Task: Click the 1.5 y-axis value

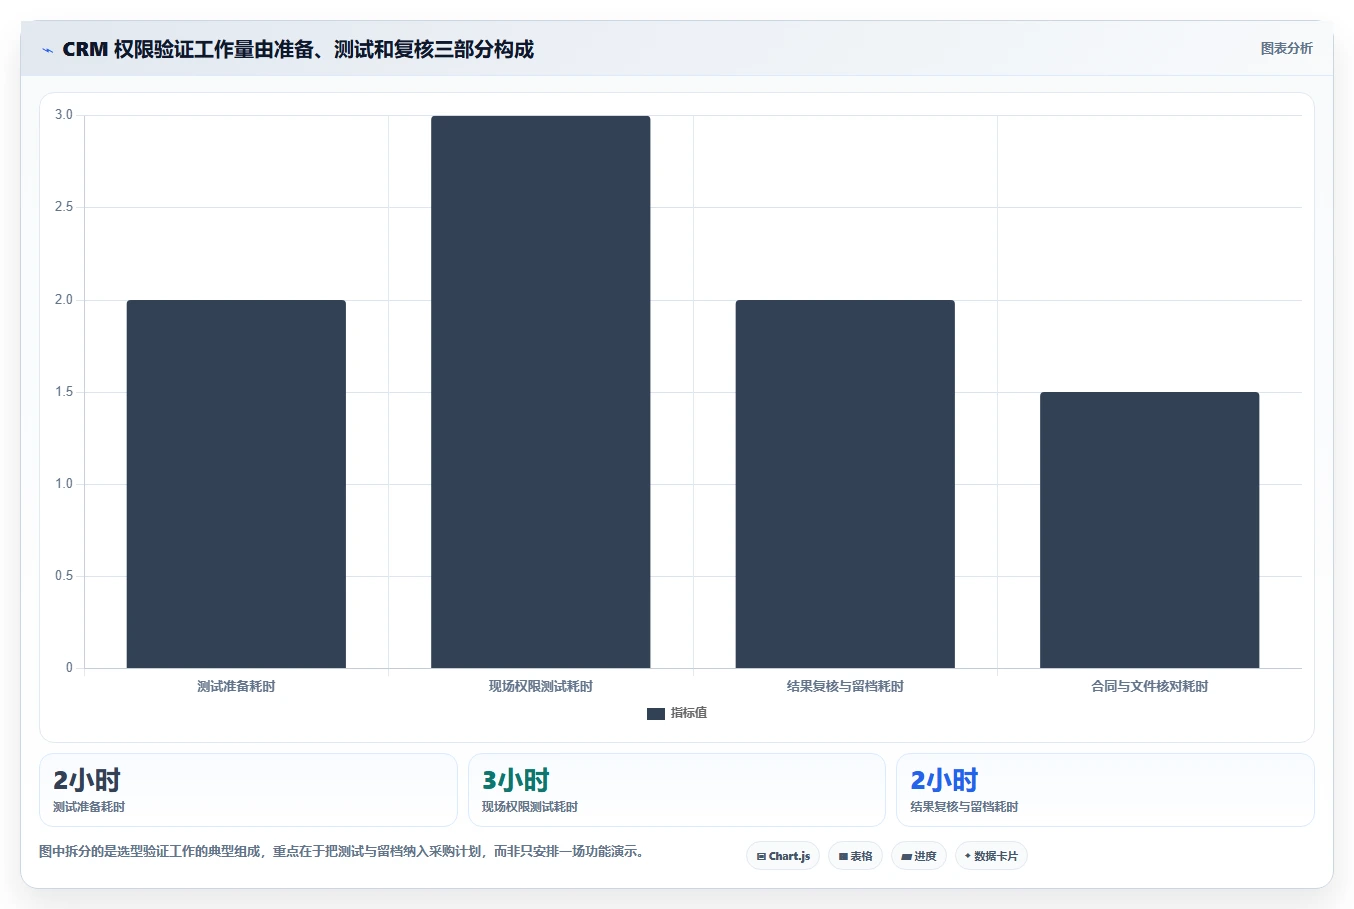Action: 64,392
